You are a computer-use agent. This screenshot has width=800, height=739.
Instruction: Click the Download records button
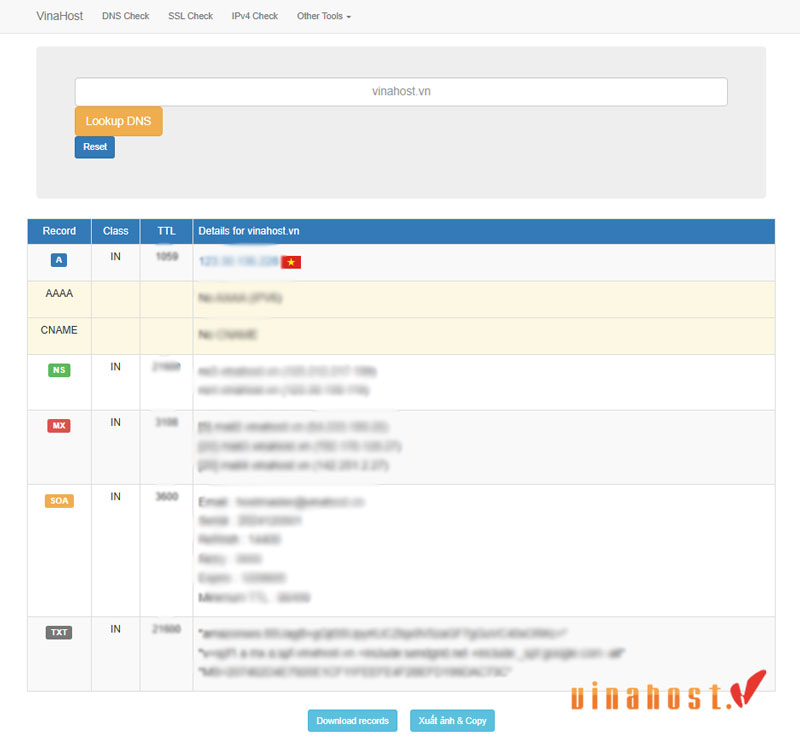353,721
